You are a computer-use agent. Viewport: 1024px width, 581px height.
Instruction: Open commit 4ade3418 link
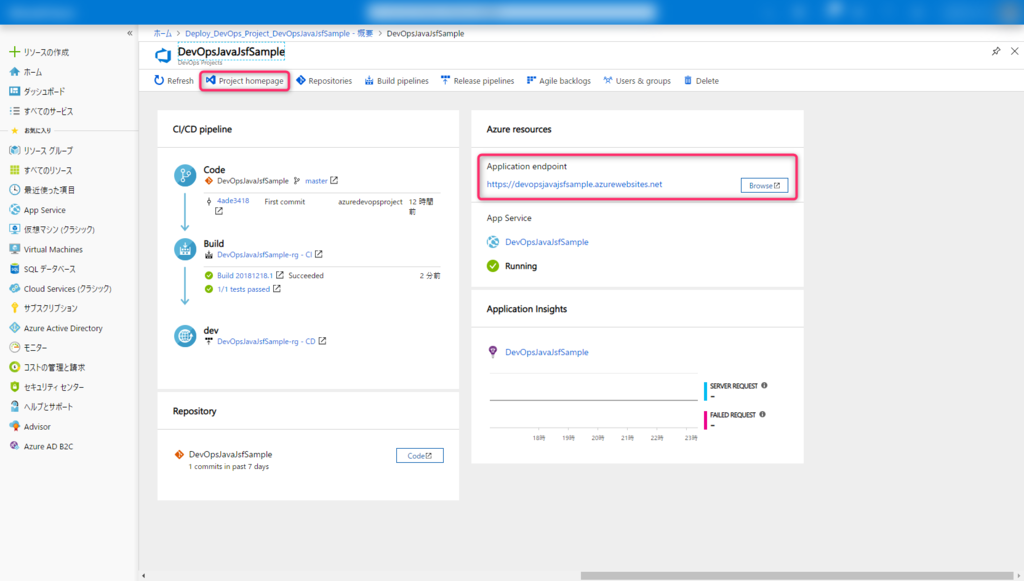point(232,200)
